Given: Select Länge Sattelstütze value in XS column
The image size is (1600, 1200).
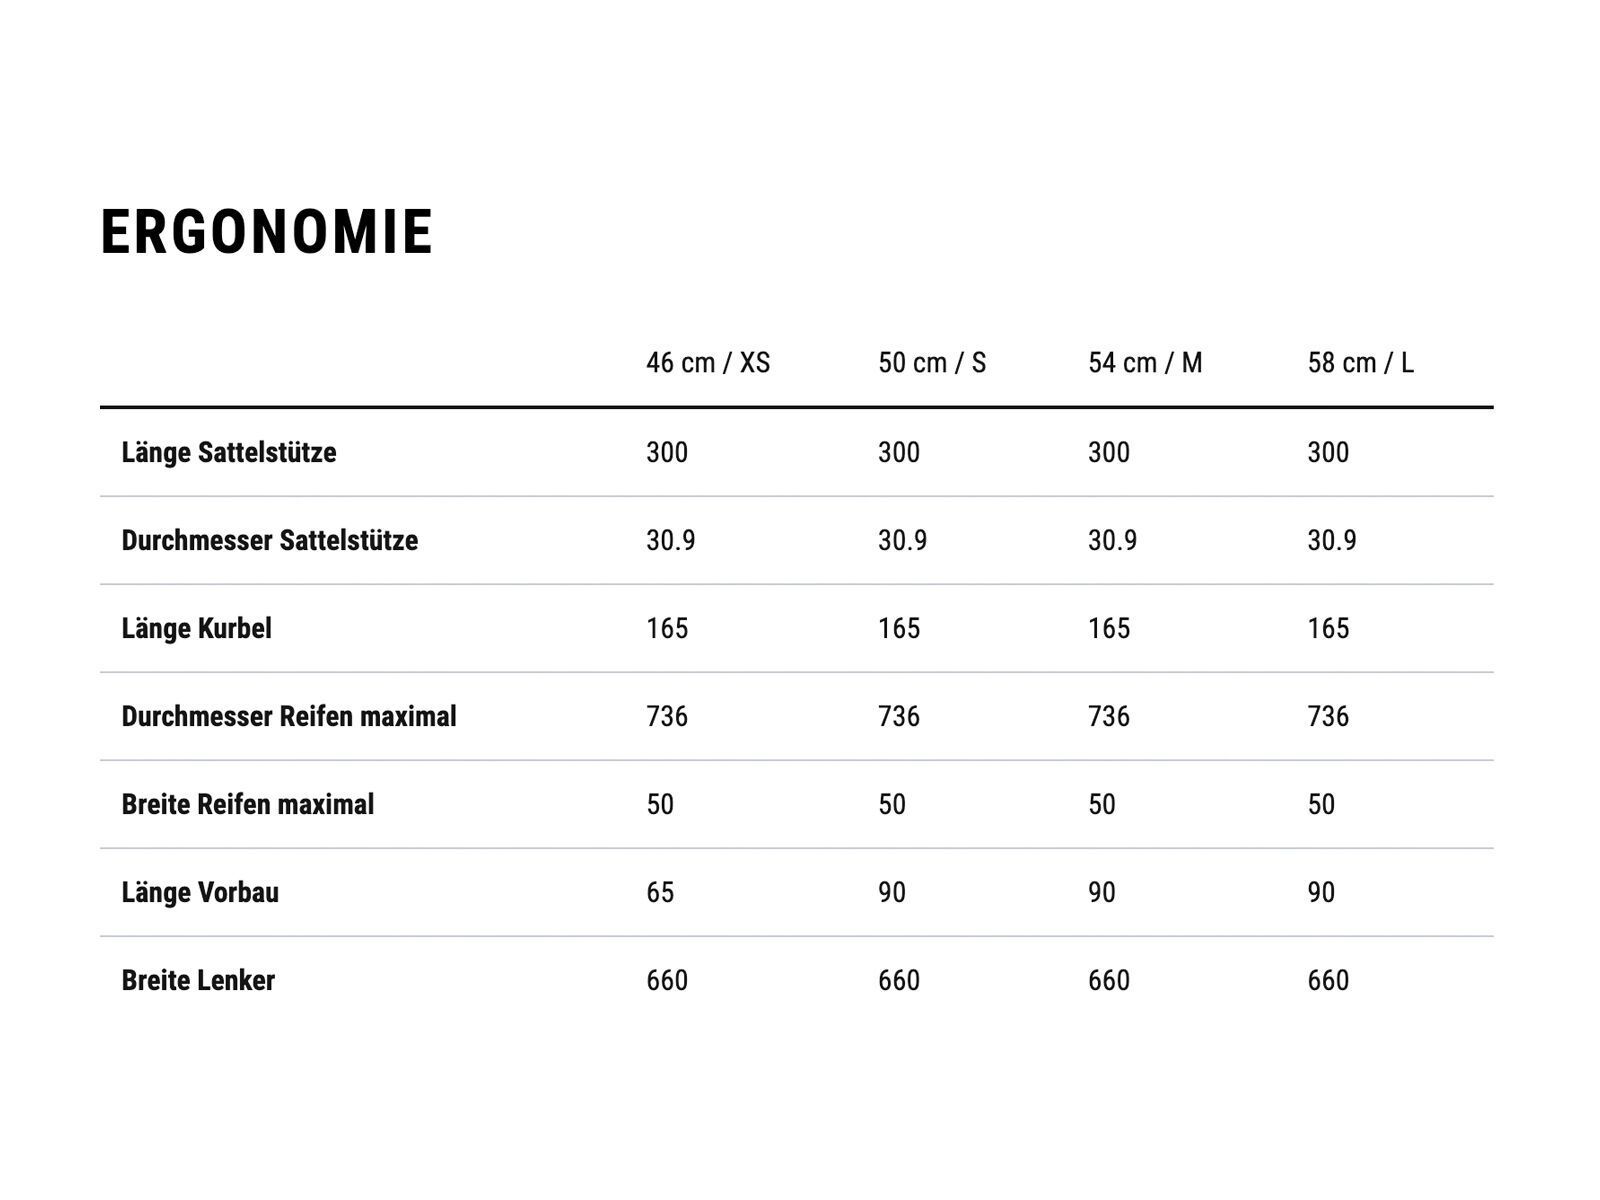Looking at the screenshot, I should click(x=667, y=452).
